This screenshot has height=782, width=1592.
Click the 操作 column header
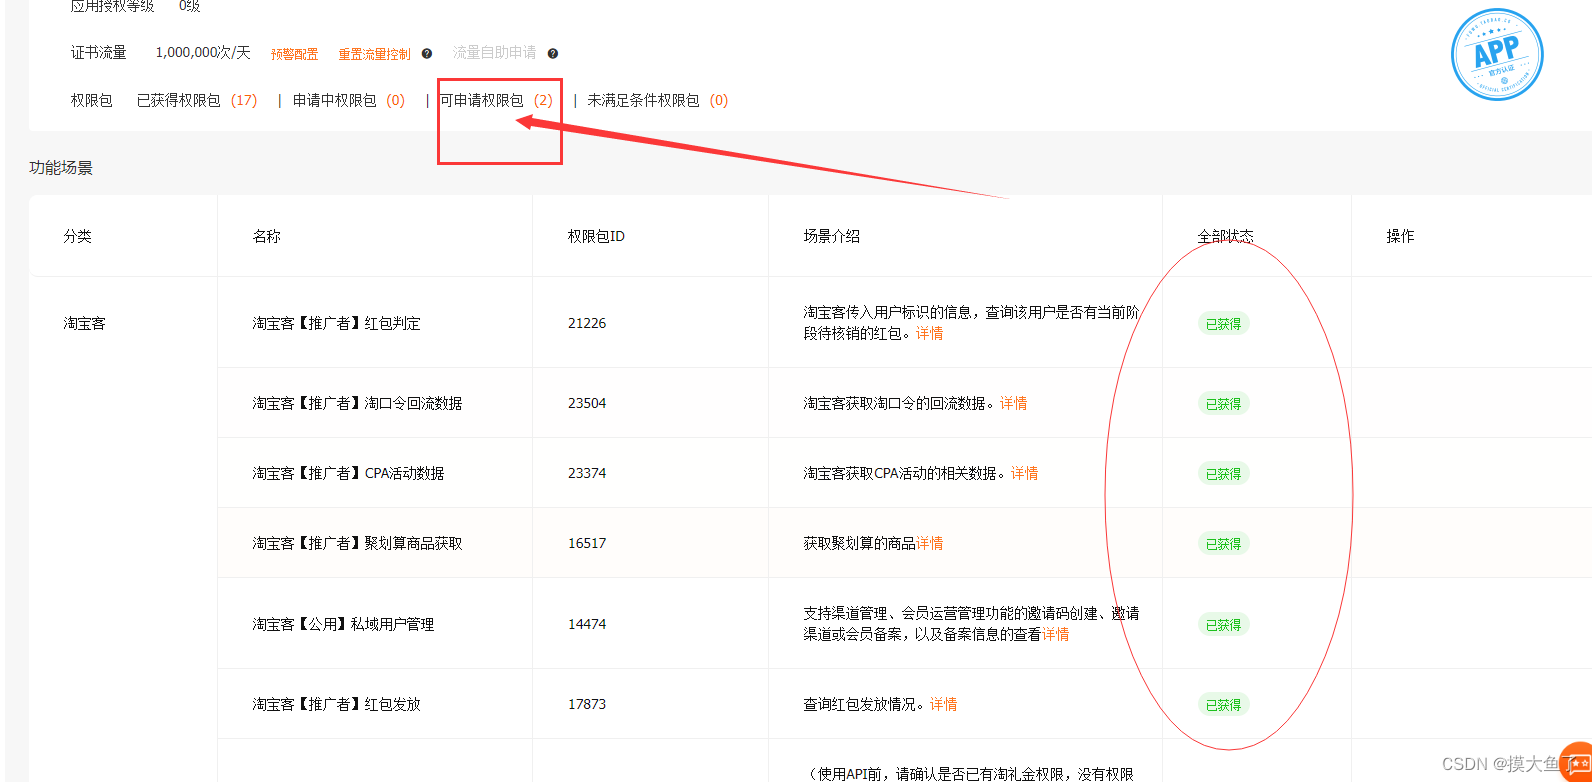click(1400, 236)
